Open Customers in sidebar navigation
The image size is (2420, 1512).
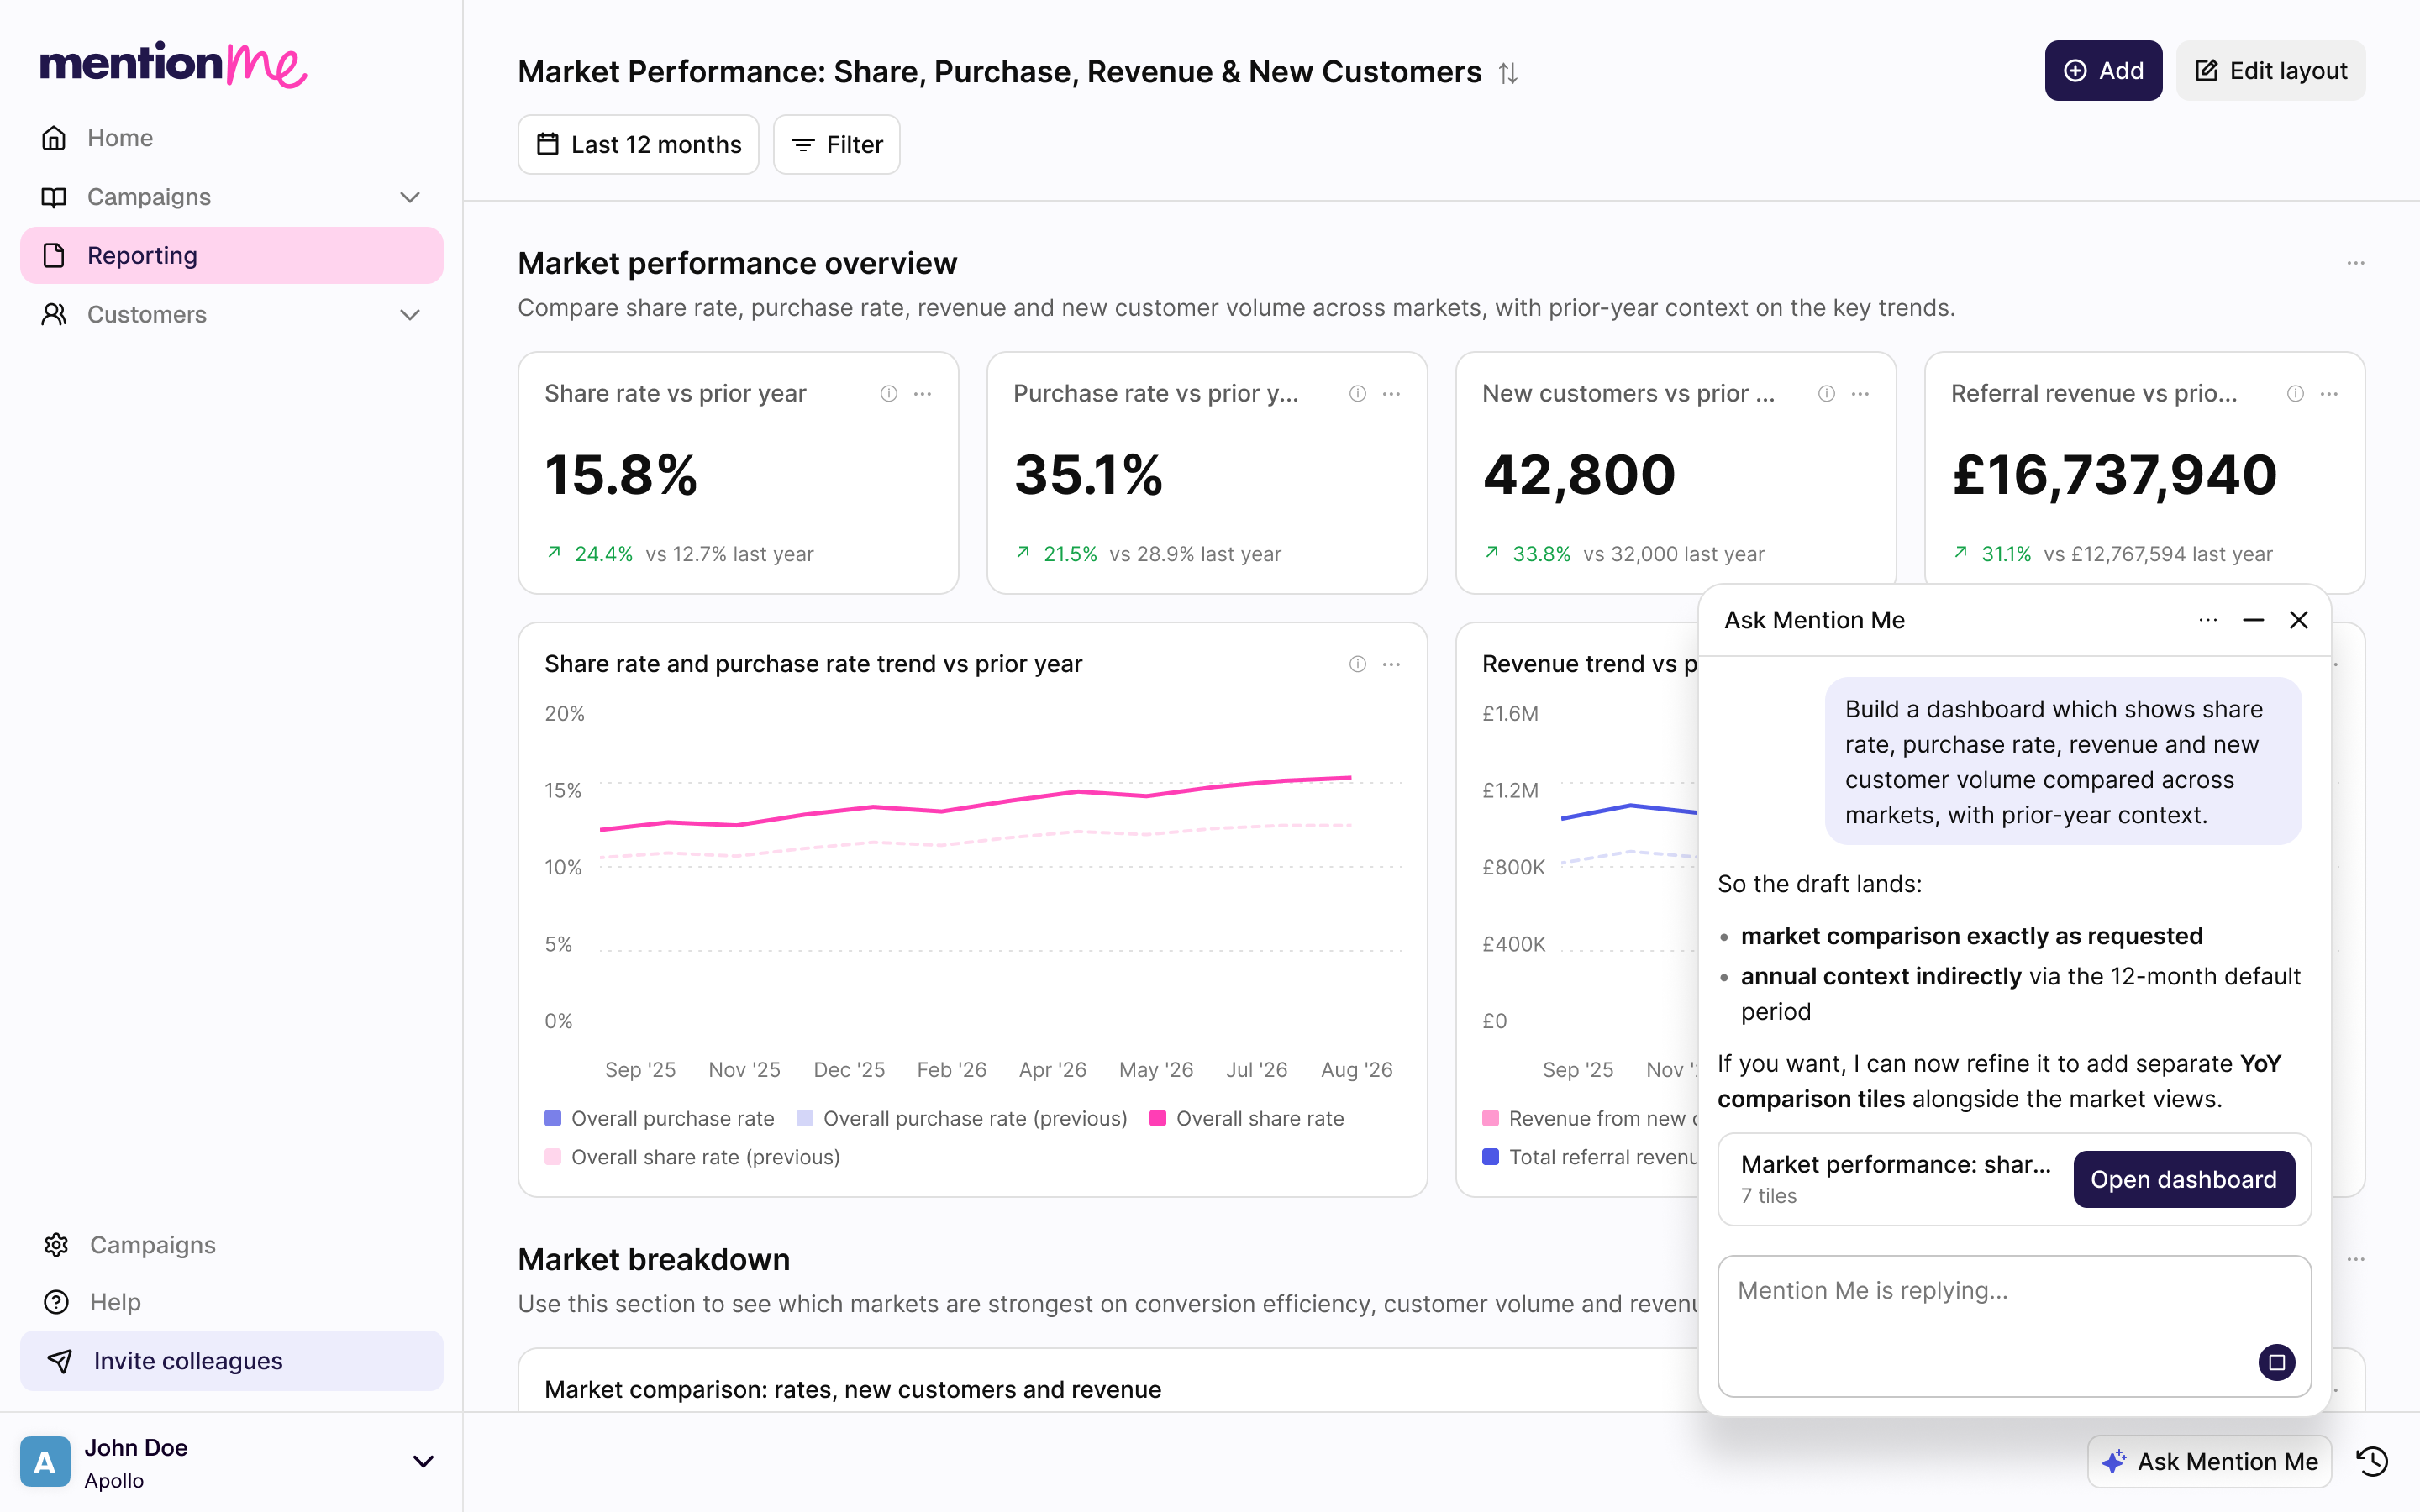tap(232, 314)
